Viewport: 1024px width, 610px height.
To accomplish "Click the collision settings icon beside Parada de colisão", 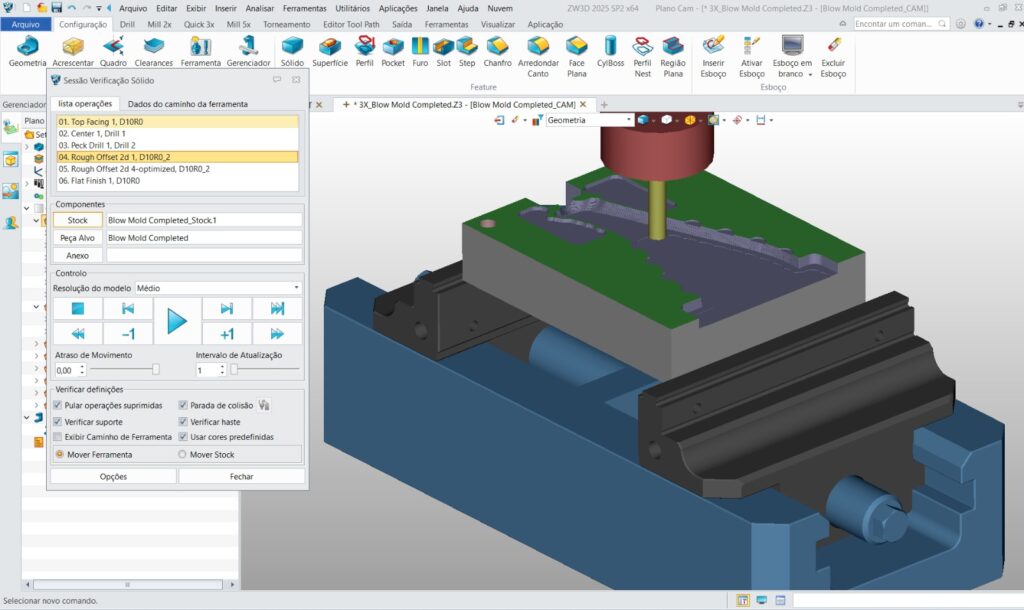I will [264, 405].
